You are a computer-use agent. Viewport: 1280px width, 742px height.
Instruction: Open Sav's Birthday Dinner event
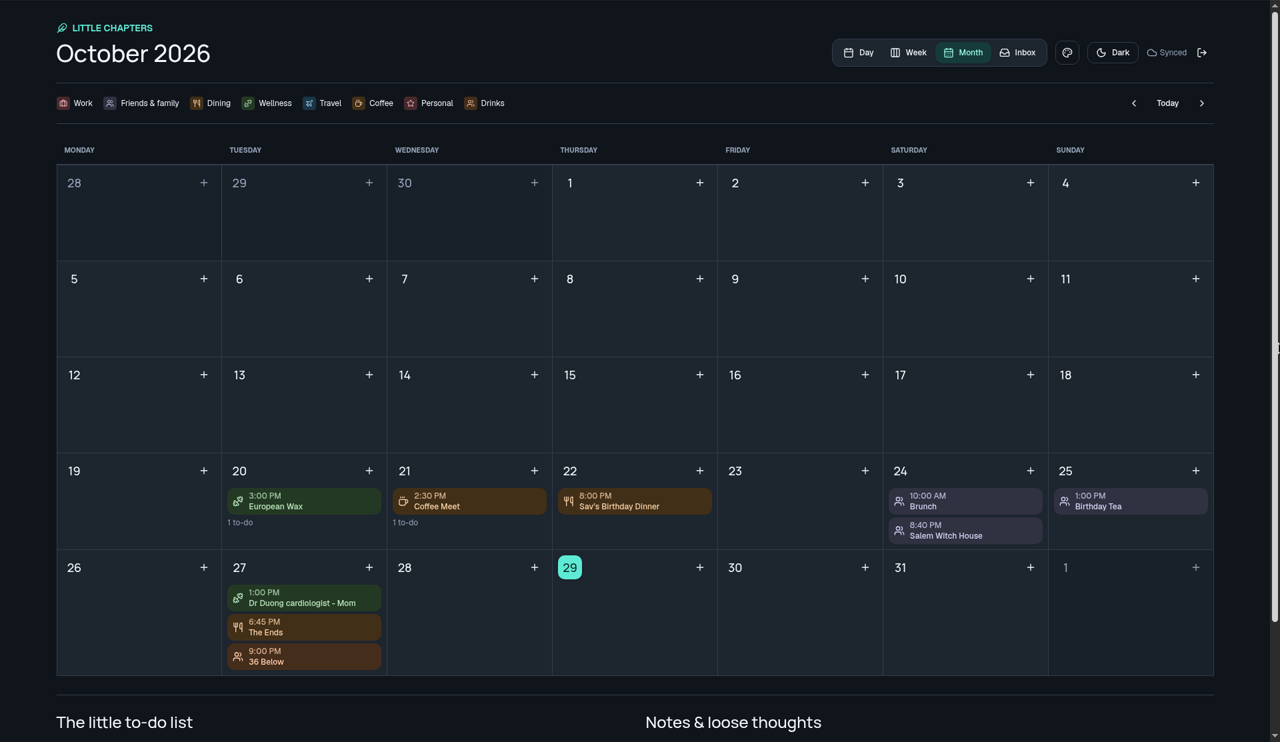pos(635,501)
